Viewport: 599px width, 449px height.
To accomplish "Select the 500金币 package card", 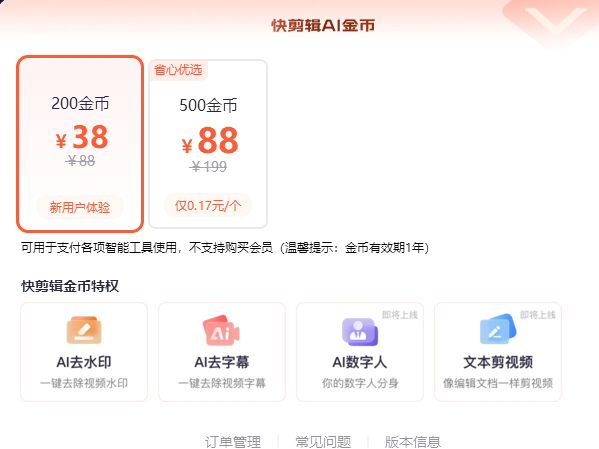I will tap(208, 144).
